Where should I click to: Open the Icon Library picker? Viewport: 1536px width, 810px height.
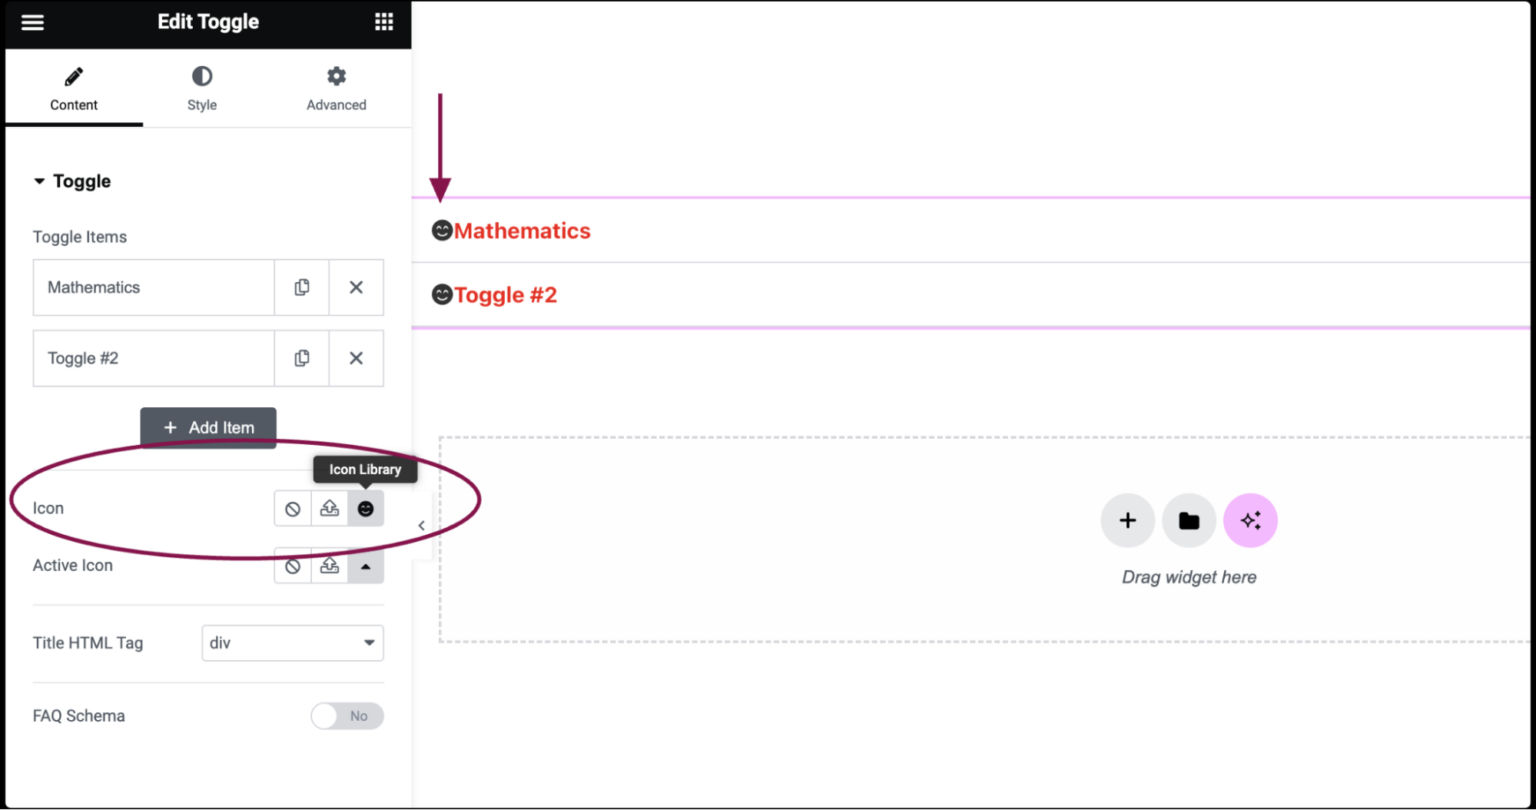[x=366, y=508]
